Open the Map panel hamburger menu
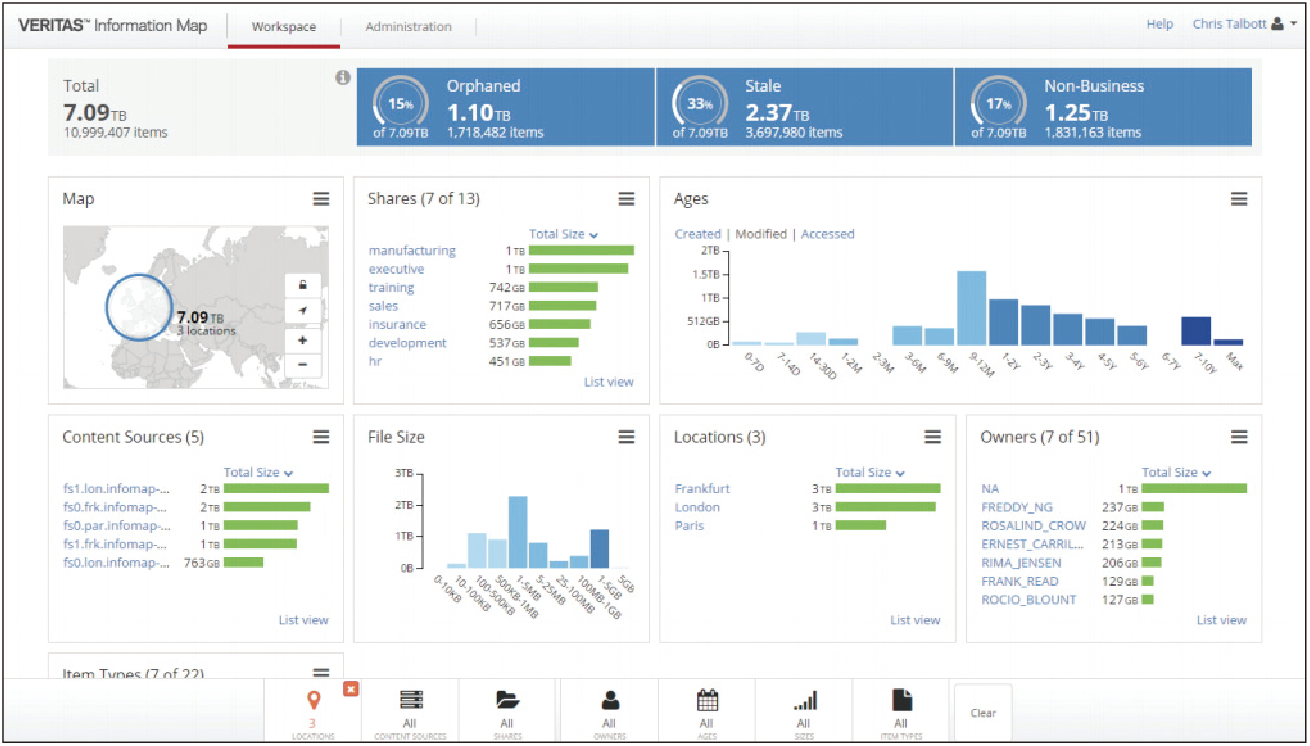 coord(321,199)
